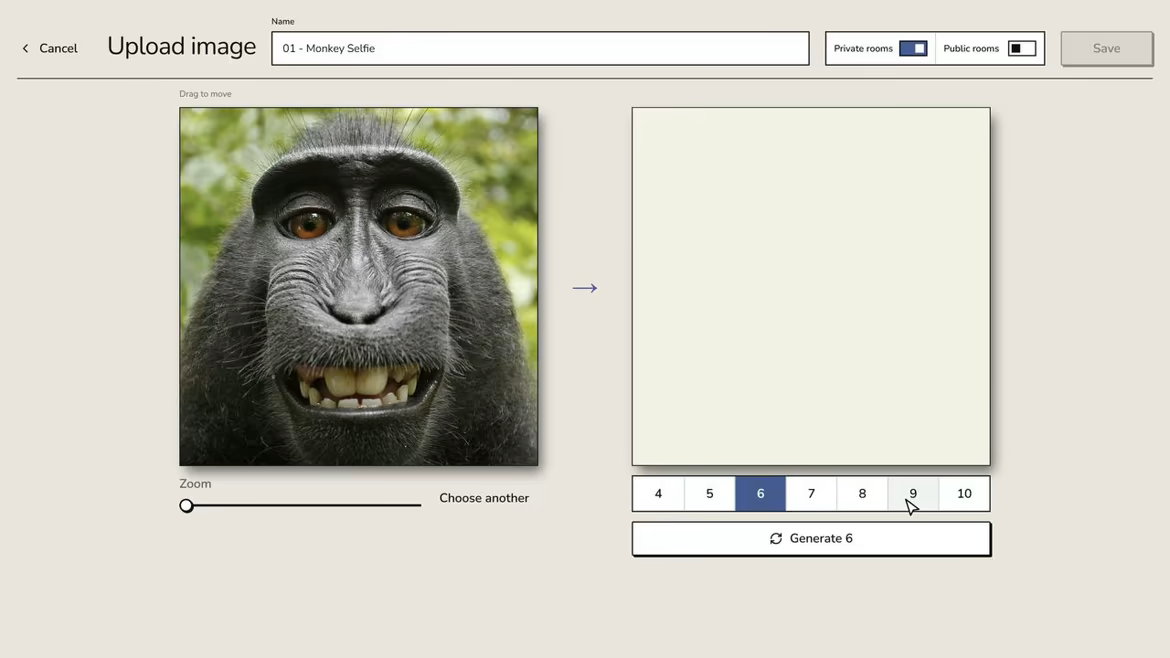The width and height of the screenshot is (1170, 658).
Task: Select grid size 7
Action: [811, 494]
